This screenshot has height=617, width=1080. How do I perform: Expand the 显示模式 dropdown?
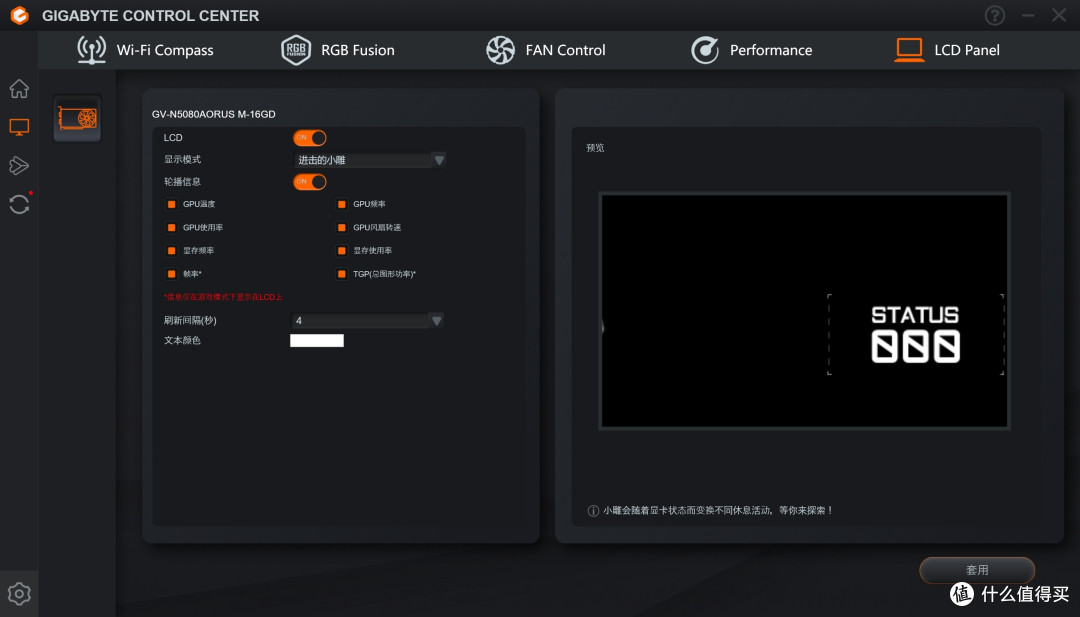[x=371, y=160]
